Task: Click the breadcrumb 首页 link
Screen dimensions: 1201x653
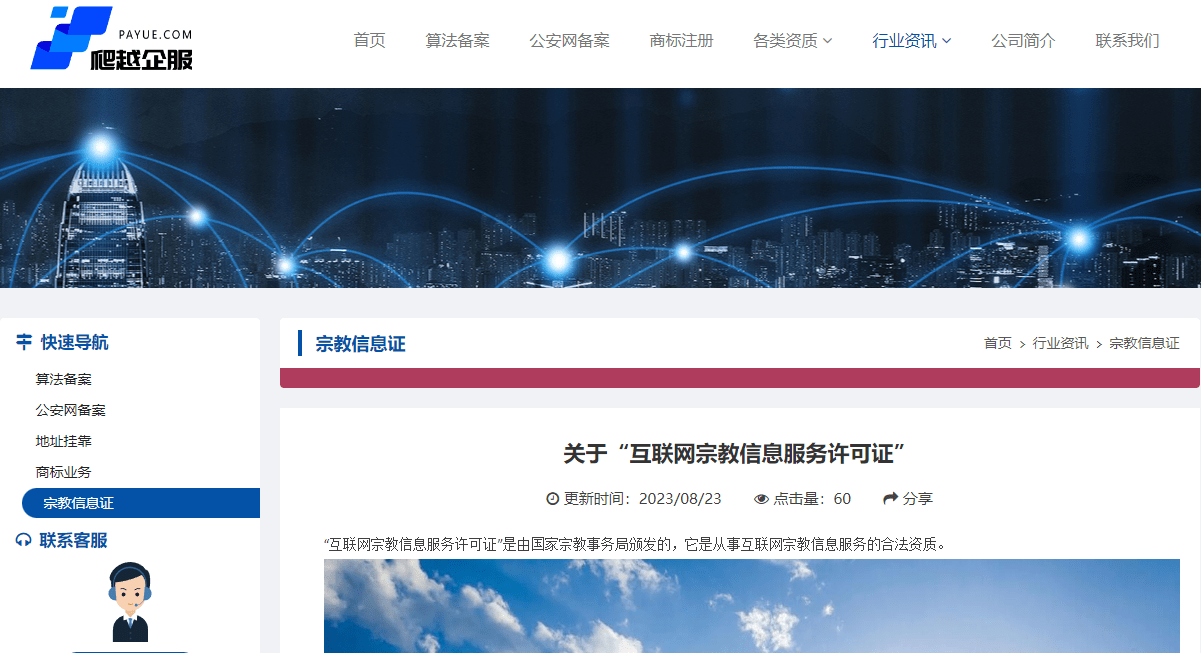Action: (x=997, y=343)
